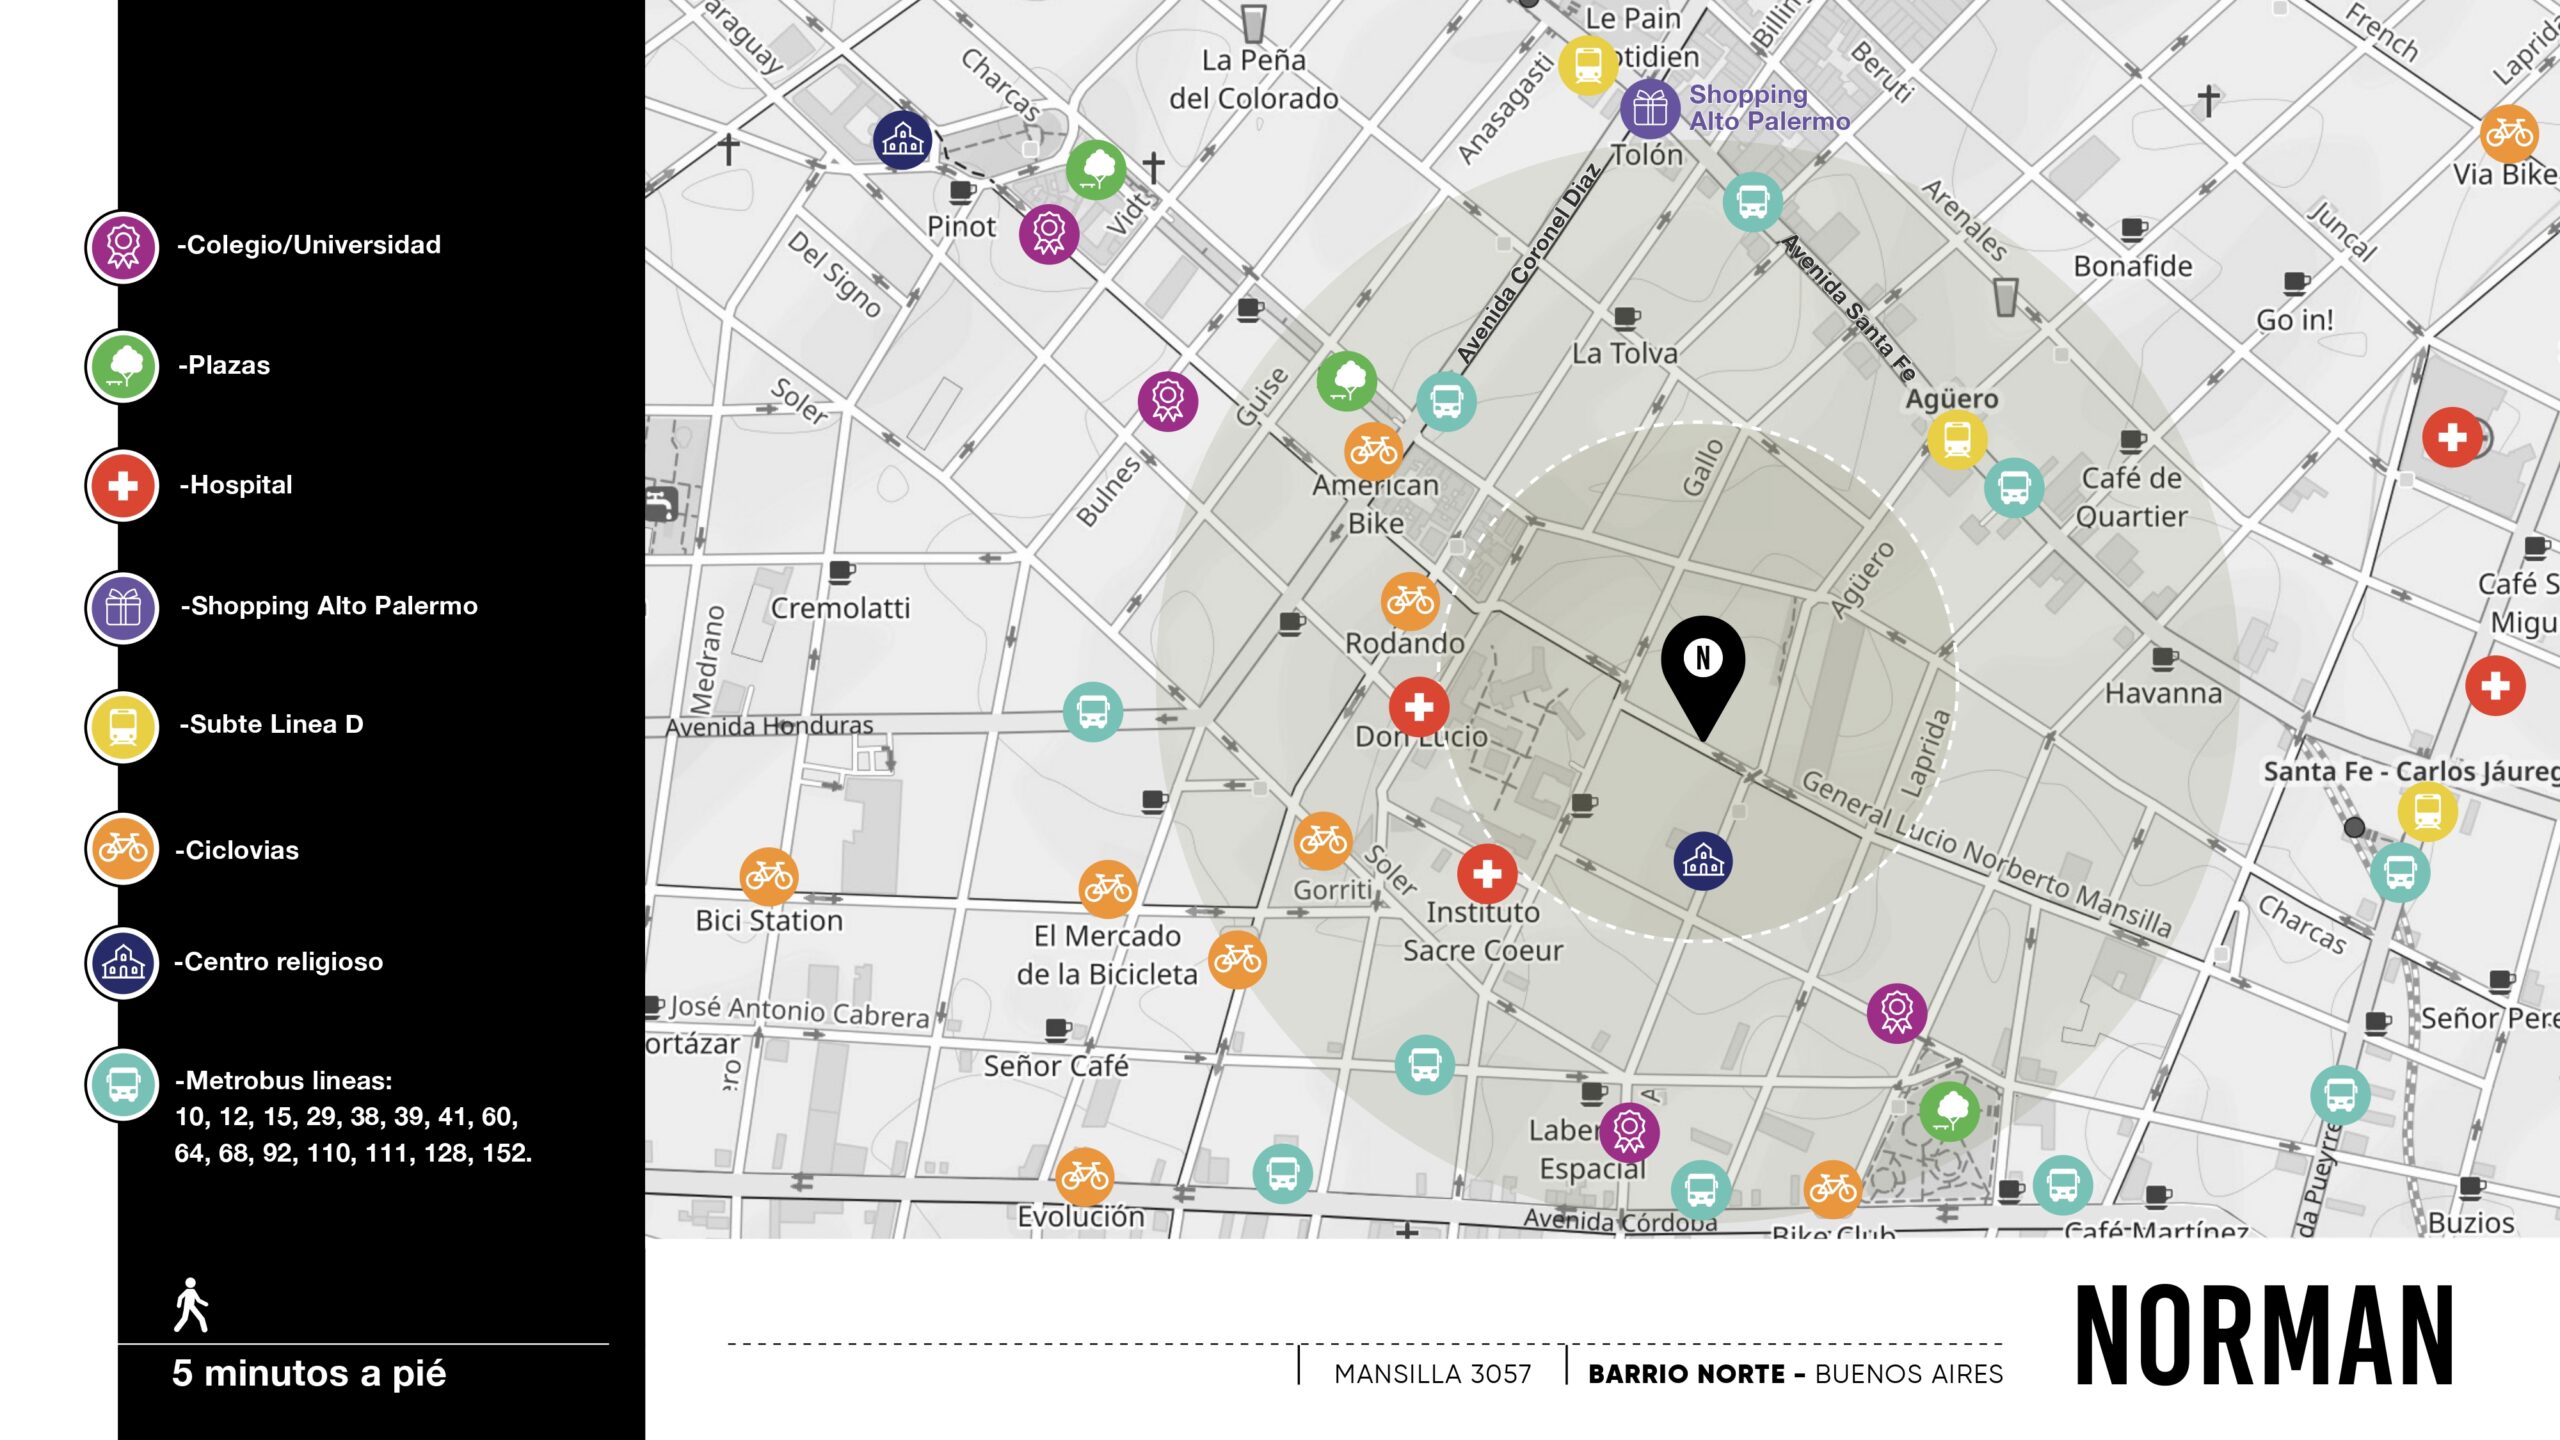
Task: Click the teal metrobus icon on Avenida Honduras
Action: 1092,712
